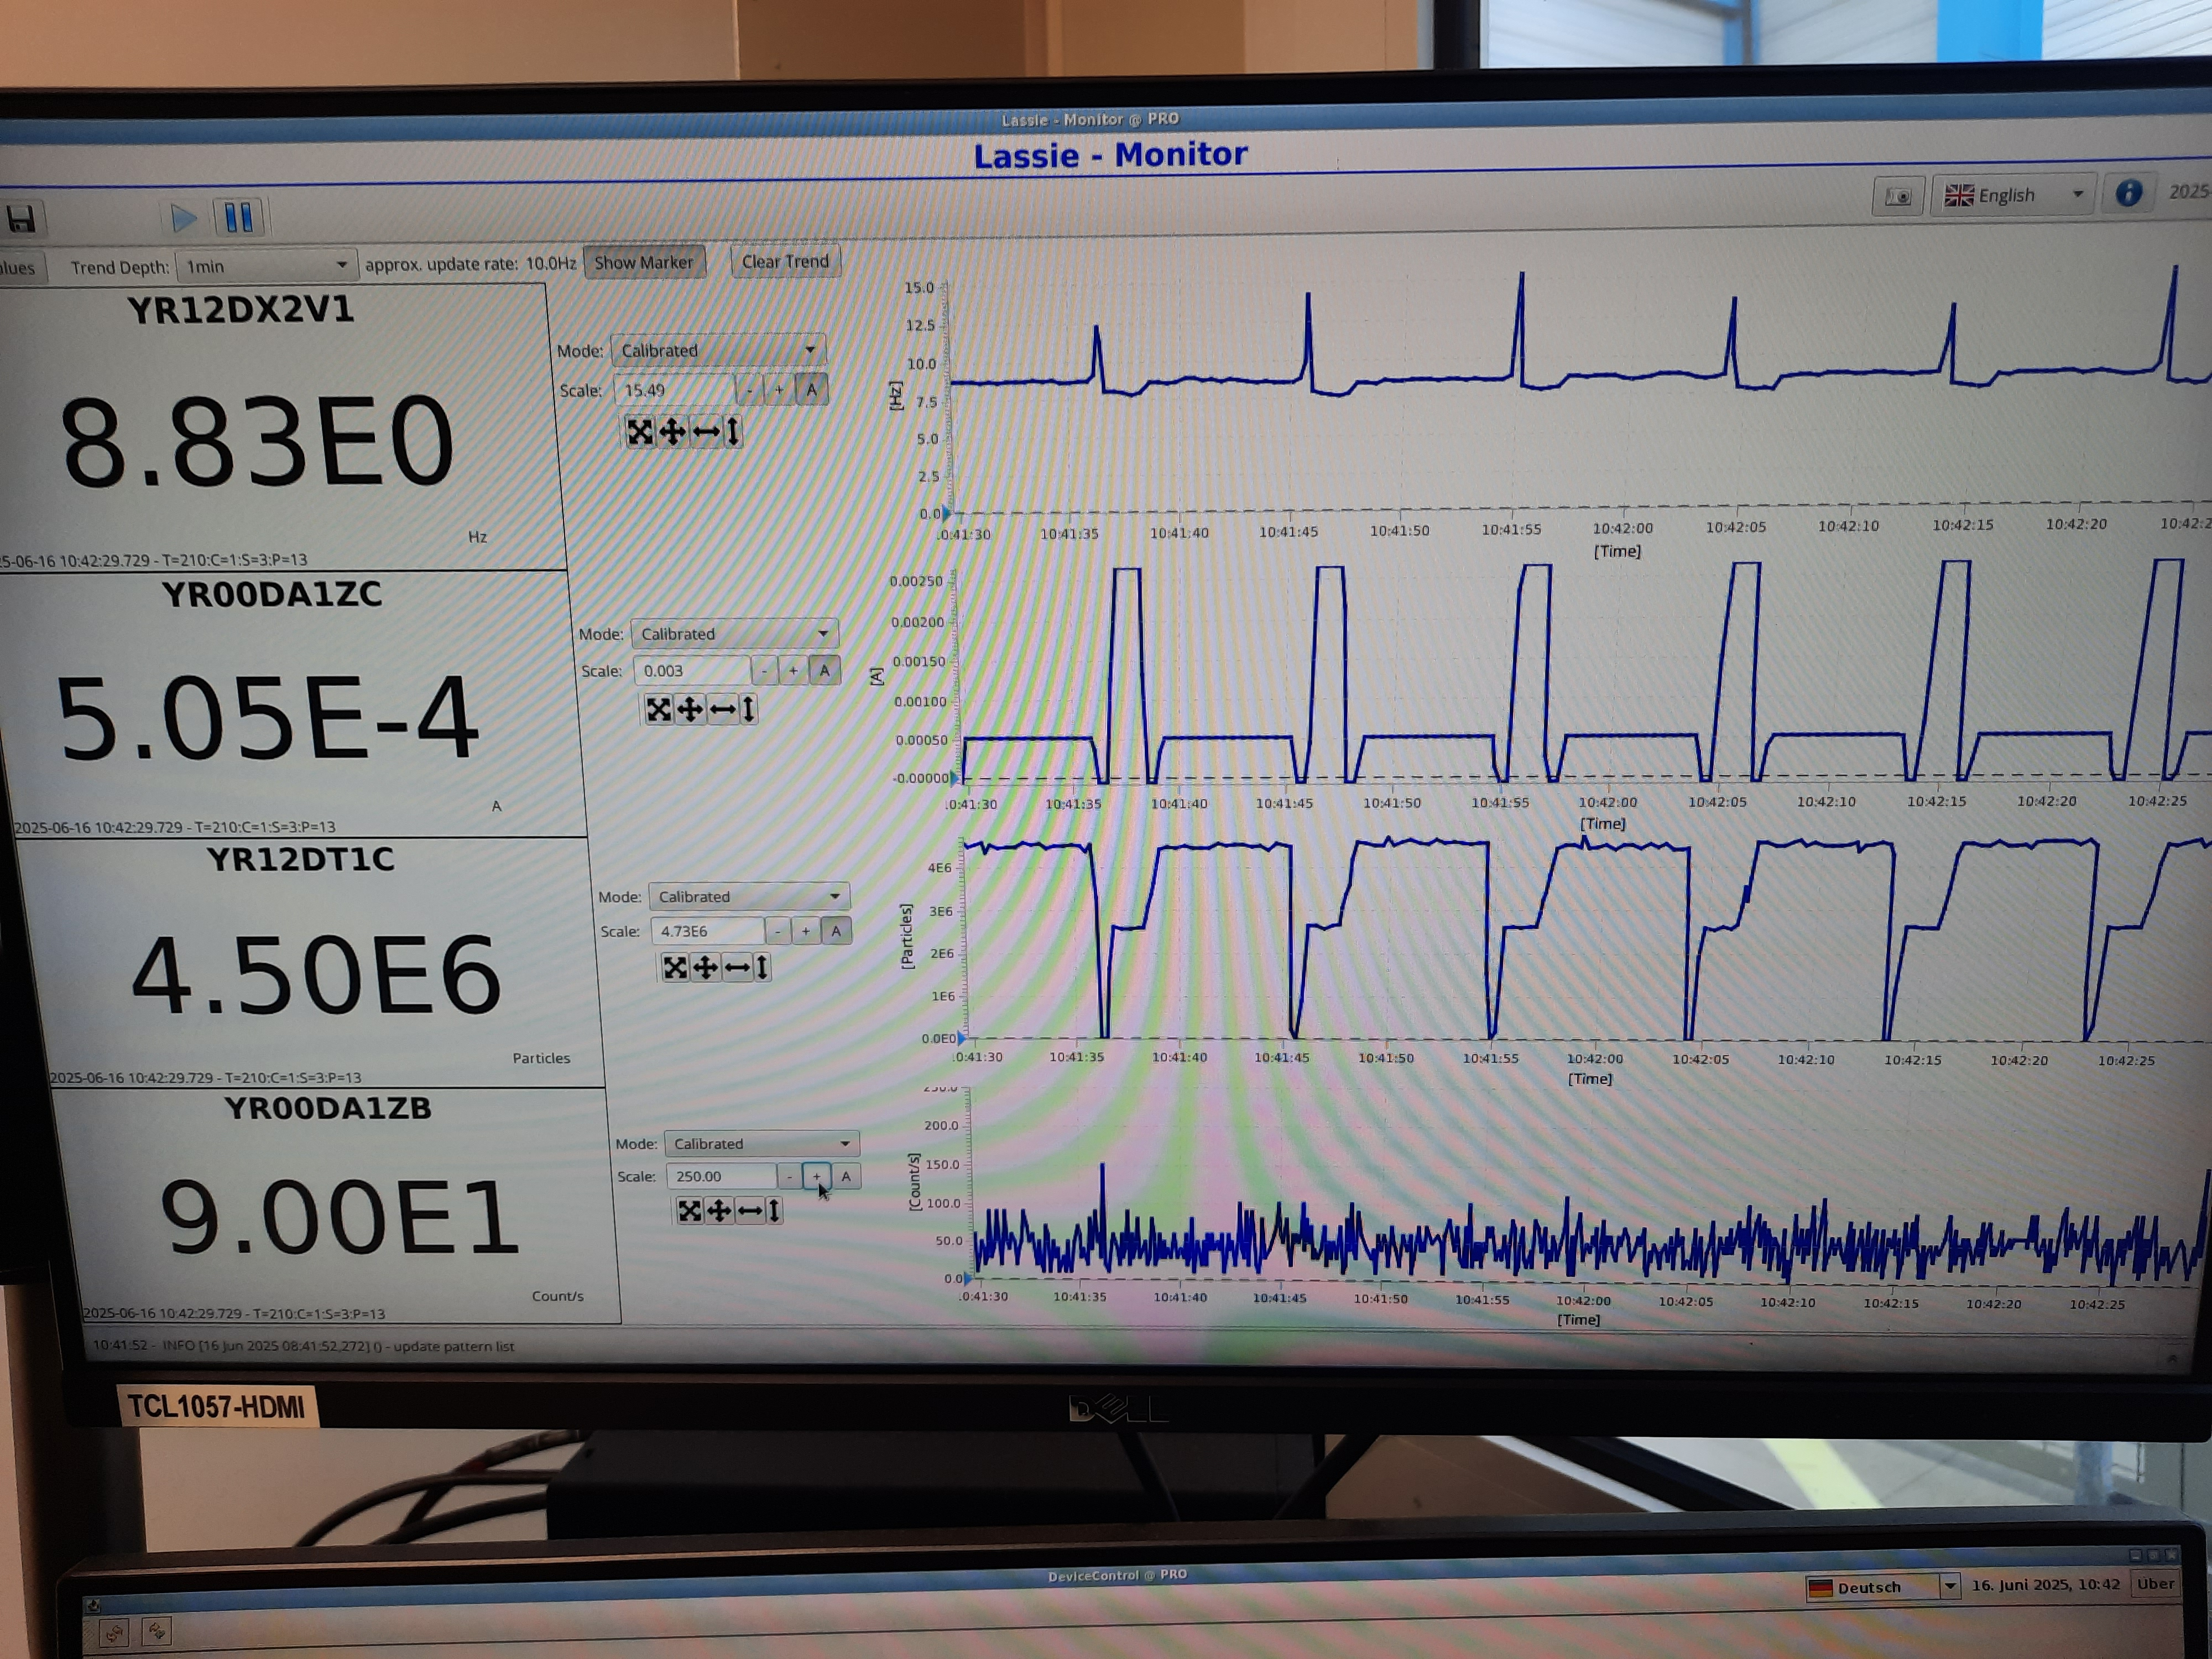Click YR12DX2V1 scale plus stepper button
Viewport: 2212px width, 1659px height.
tap(779, 389)
